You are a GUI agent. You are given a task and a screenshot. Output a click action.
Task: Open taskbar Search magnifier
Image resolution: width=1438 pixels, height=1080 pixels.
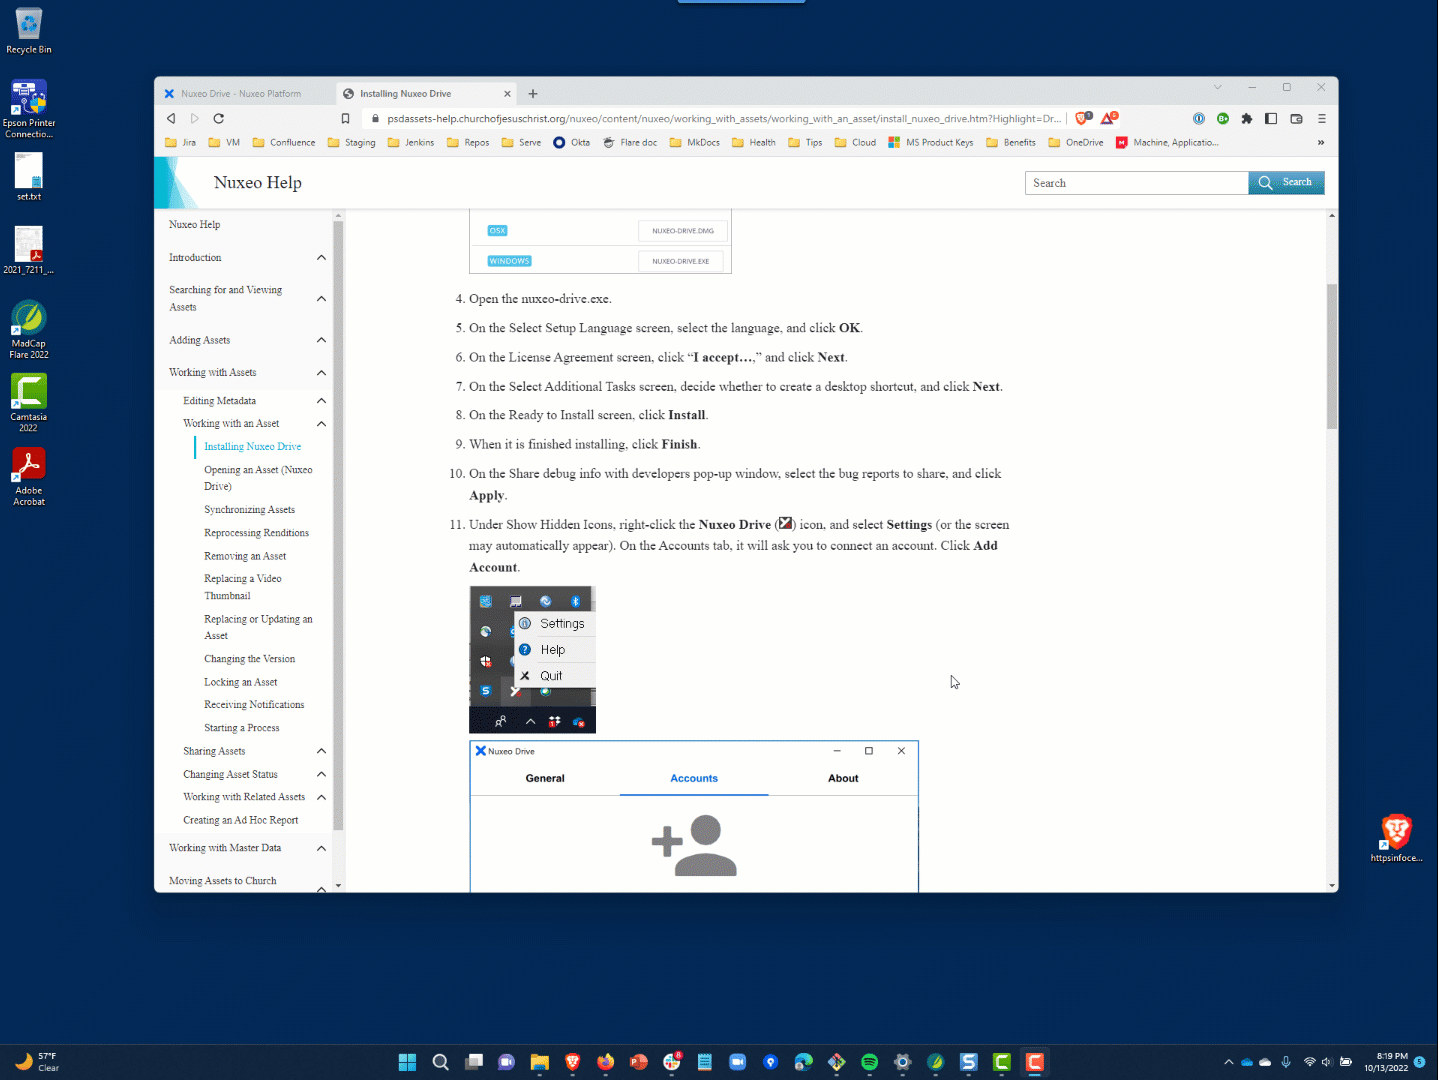pos(440,1062)
